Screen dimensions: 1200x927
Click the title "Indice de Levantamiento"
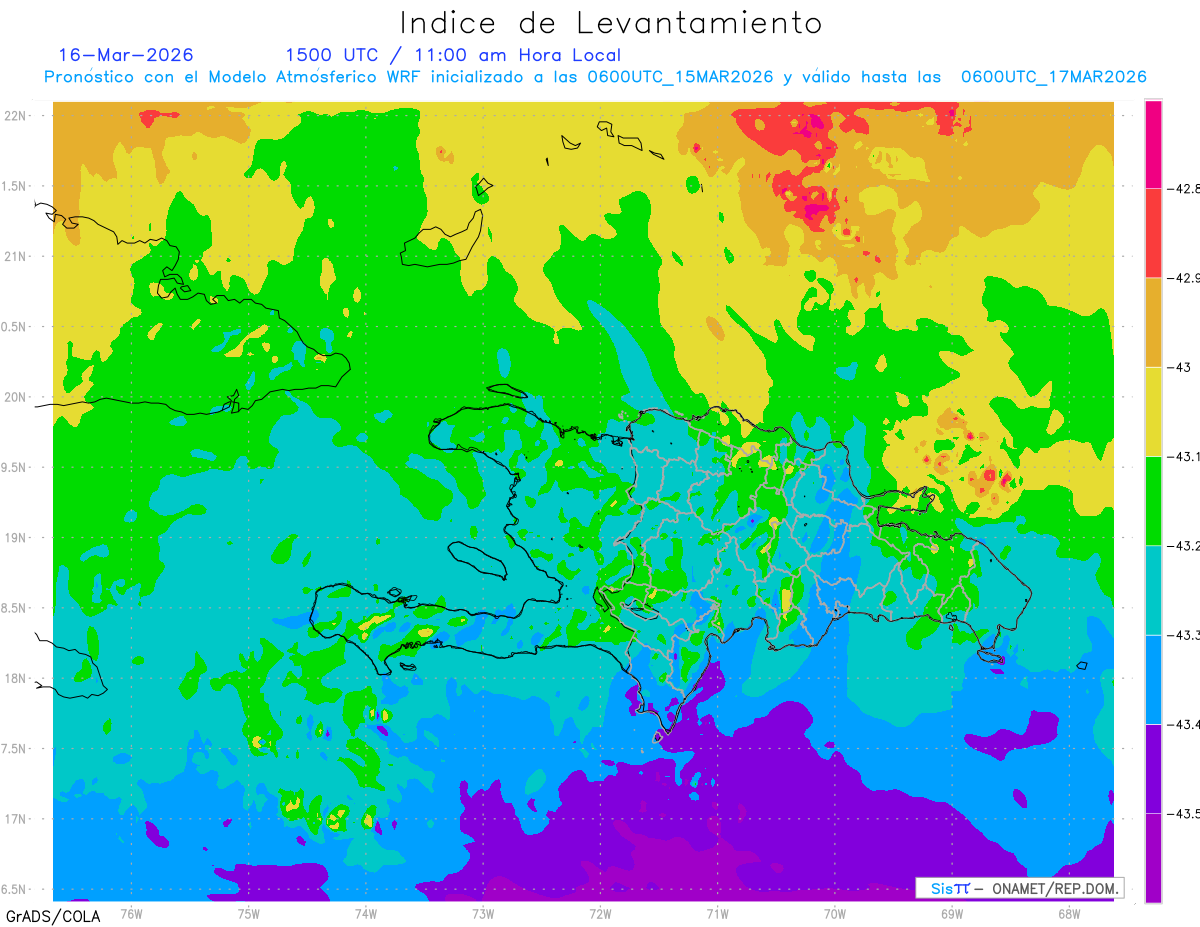pos(610,23)
